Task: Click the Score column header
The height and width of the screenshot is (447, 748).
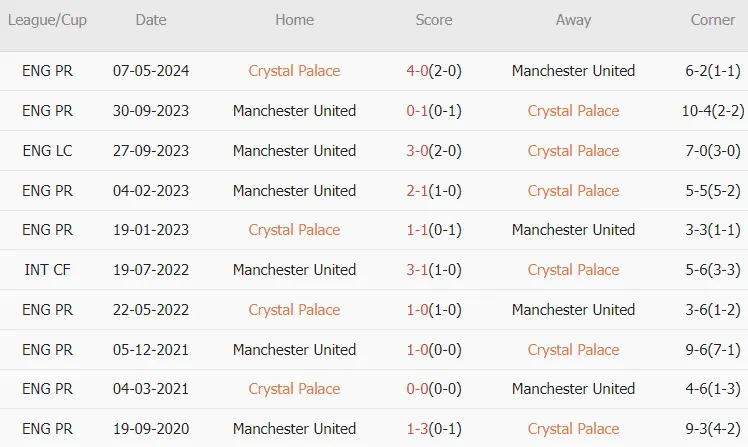Action: [434, 20]
